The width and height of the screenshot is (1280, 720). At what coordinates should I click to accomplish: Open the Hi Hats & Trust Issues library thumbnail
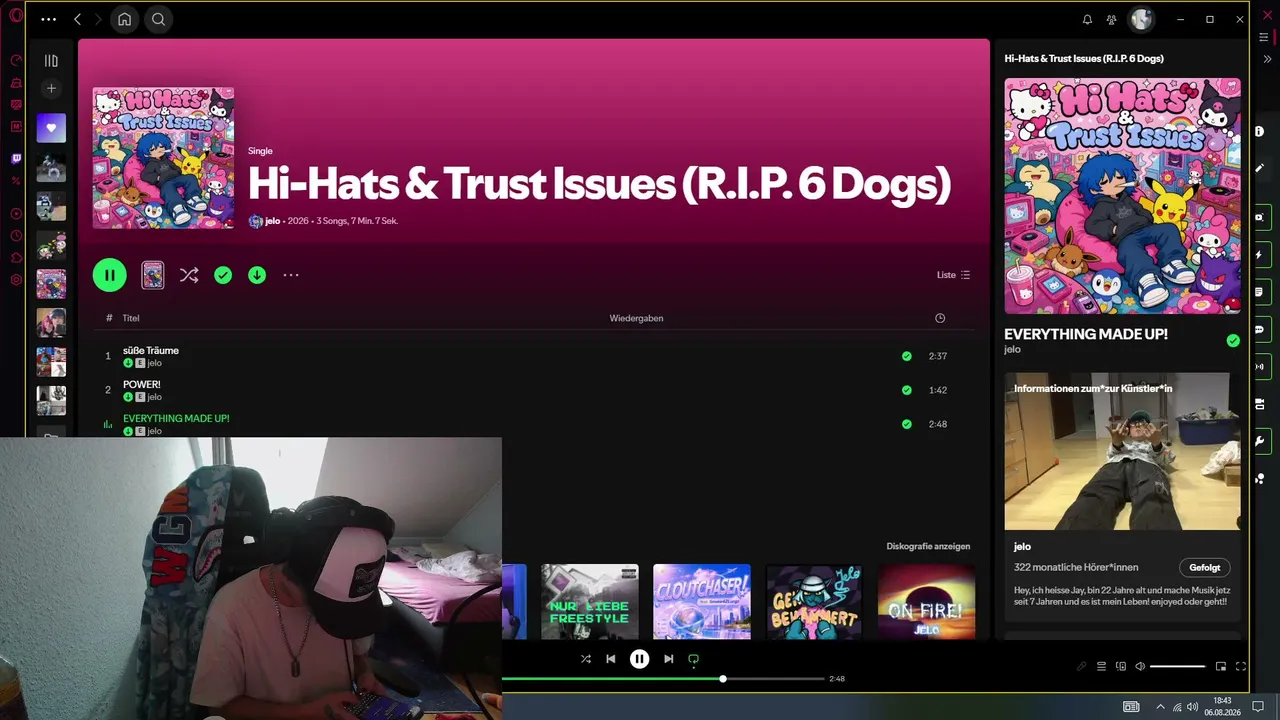click(51, 284)
